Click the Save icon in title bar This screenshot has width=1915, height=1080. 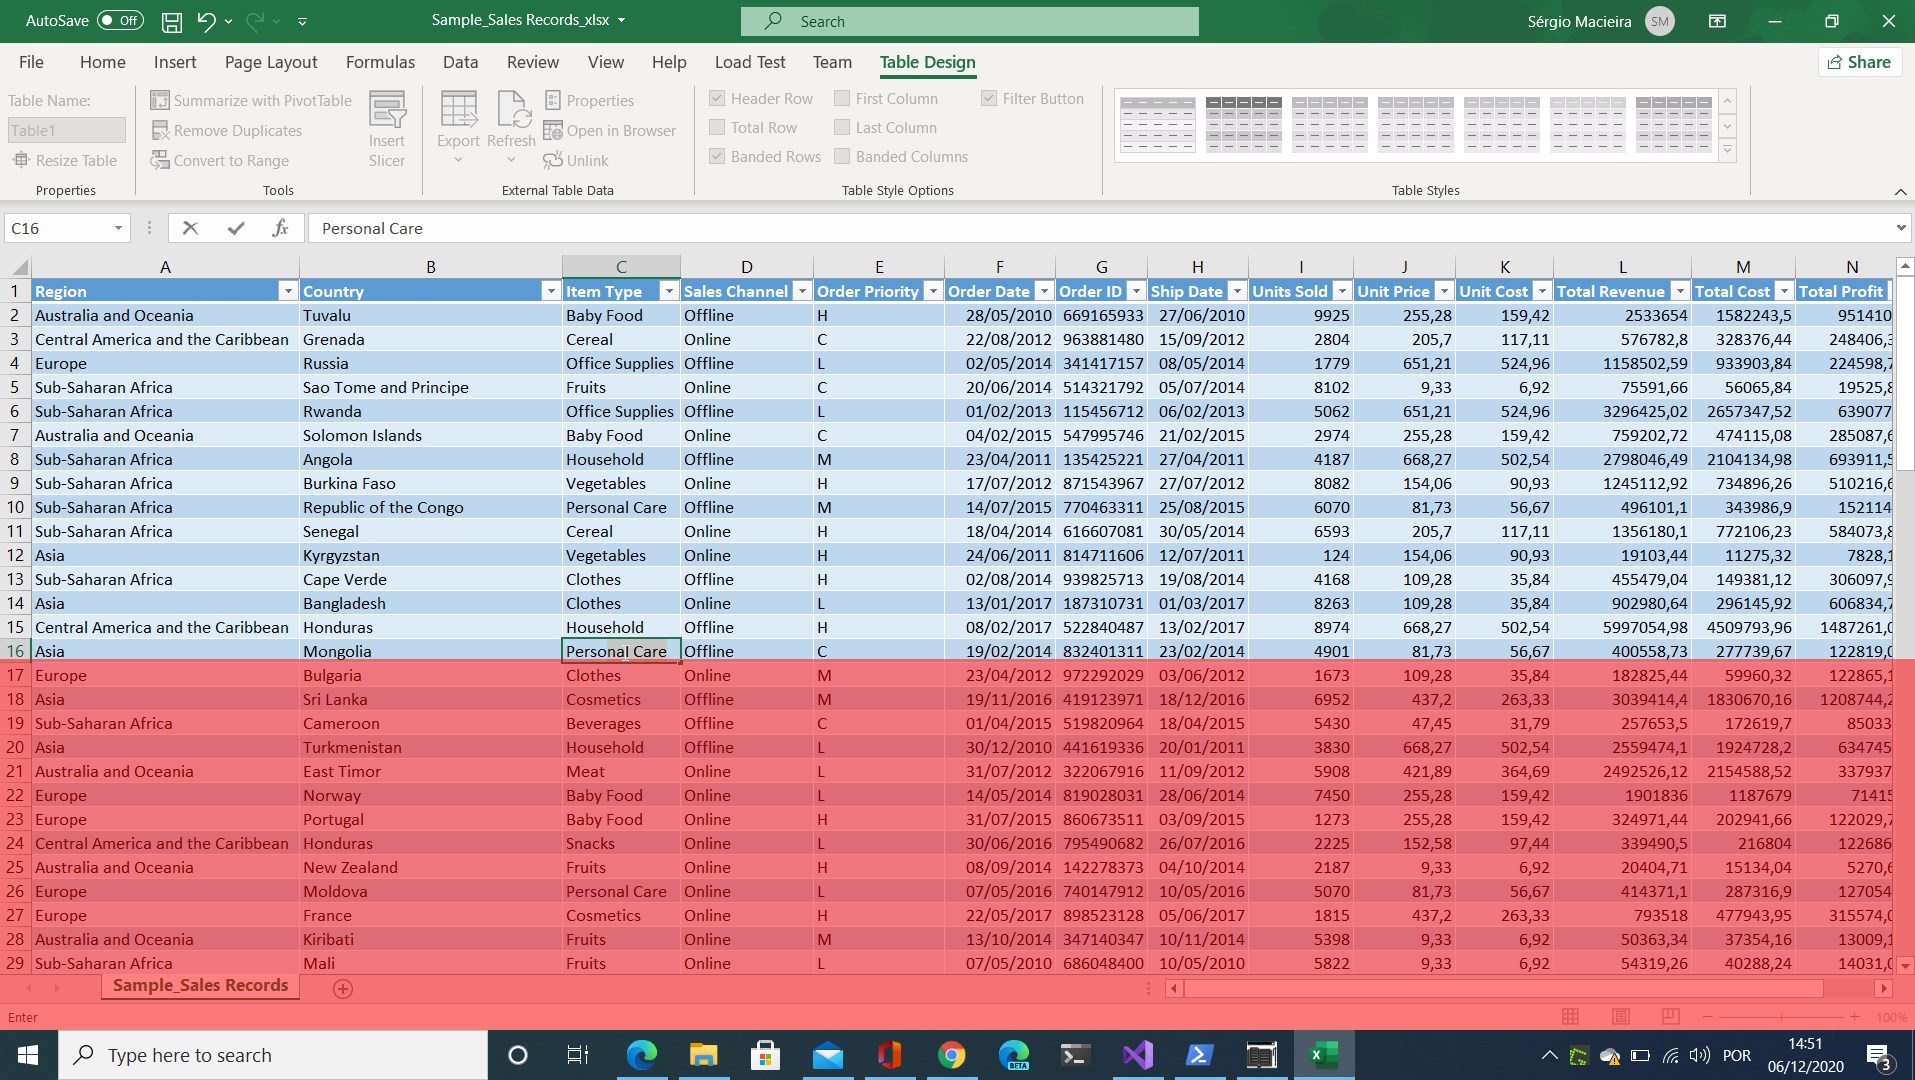[x=172, y=21]
